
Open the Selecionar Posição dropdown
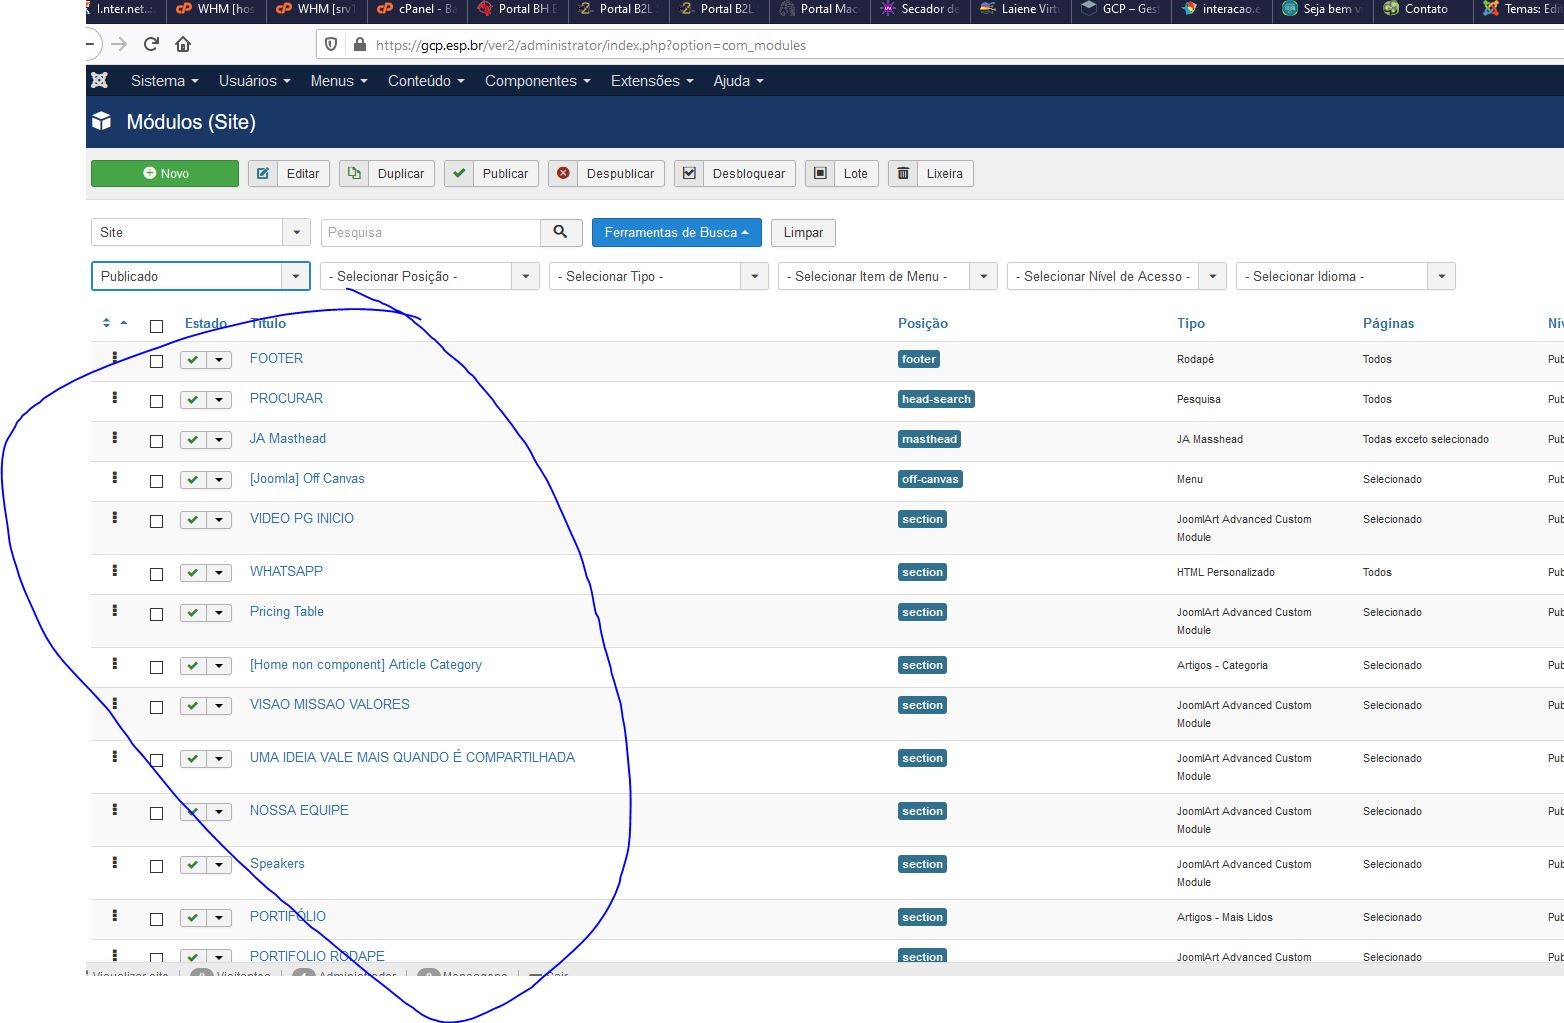click(x=429, y=276)
